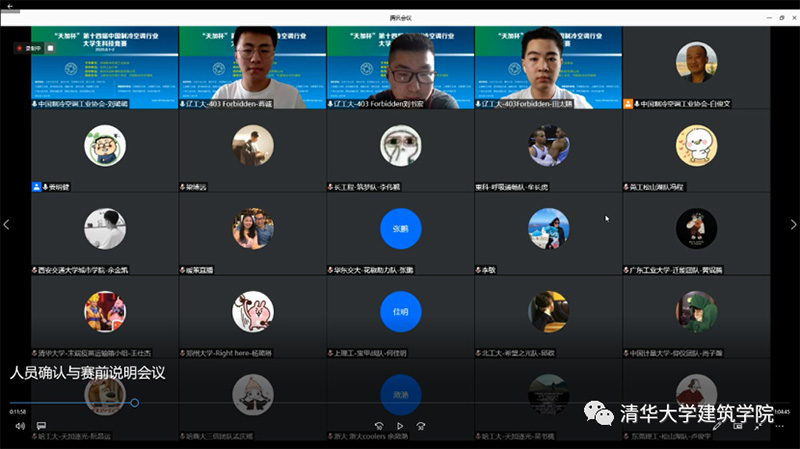
Task: Open the pencil edit tools
Action: [717, 426]
